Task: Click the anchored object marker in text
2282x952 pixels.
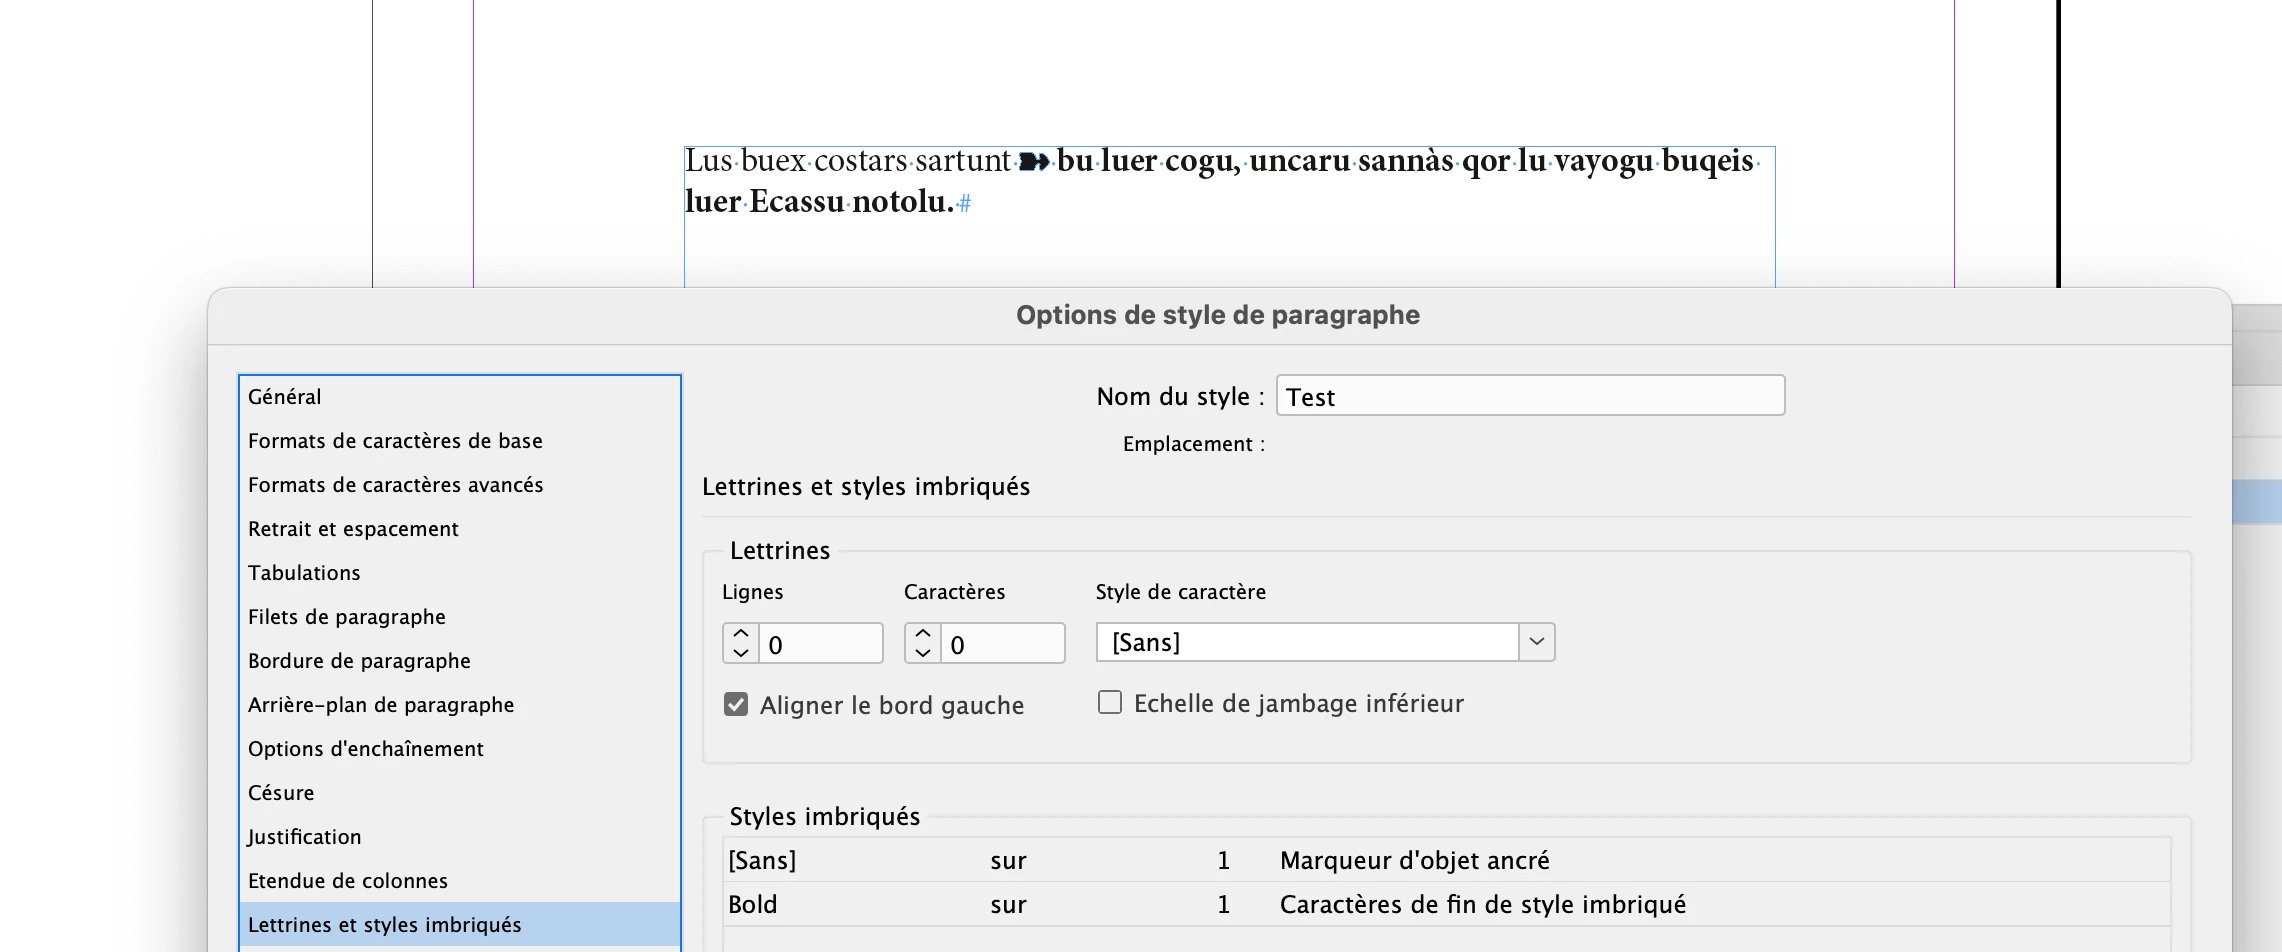Action: (1034, 162)
